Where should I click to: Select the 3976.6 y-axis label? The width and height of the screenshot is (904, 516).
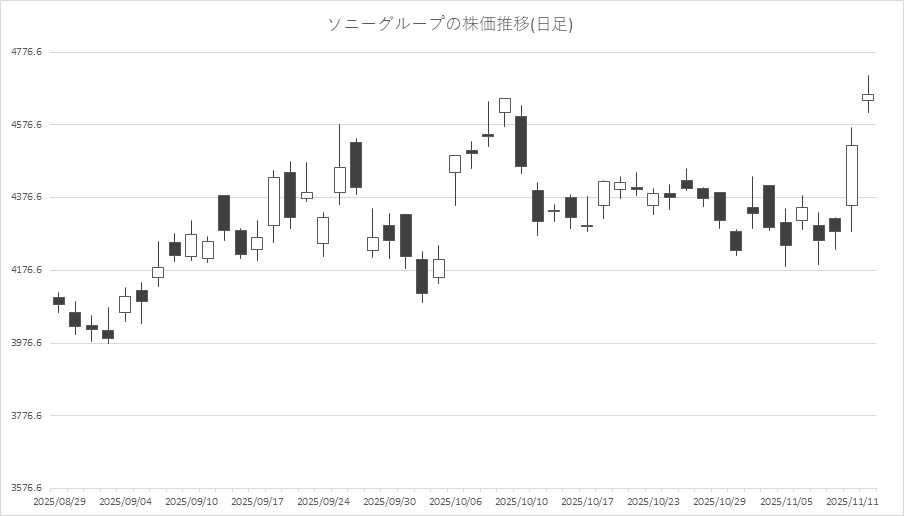[x=26, y=343]
